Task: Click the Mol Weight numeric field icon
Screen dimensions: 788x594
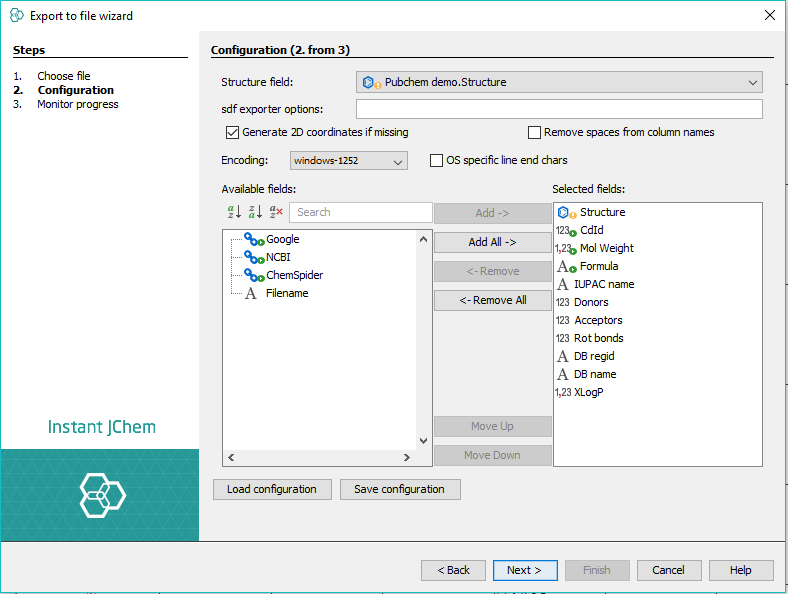Action: point(566,248)
